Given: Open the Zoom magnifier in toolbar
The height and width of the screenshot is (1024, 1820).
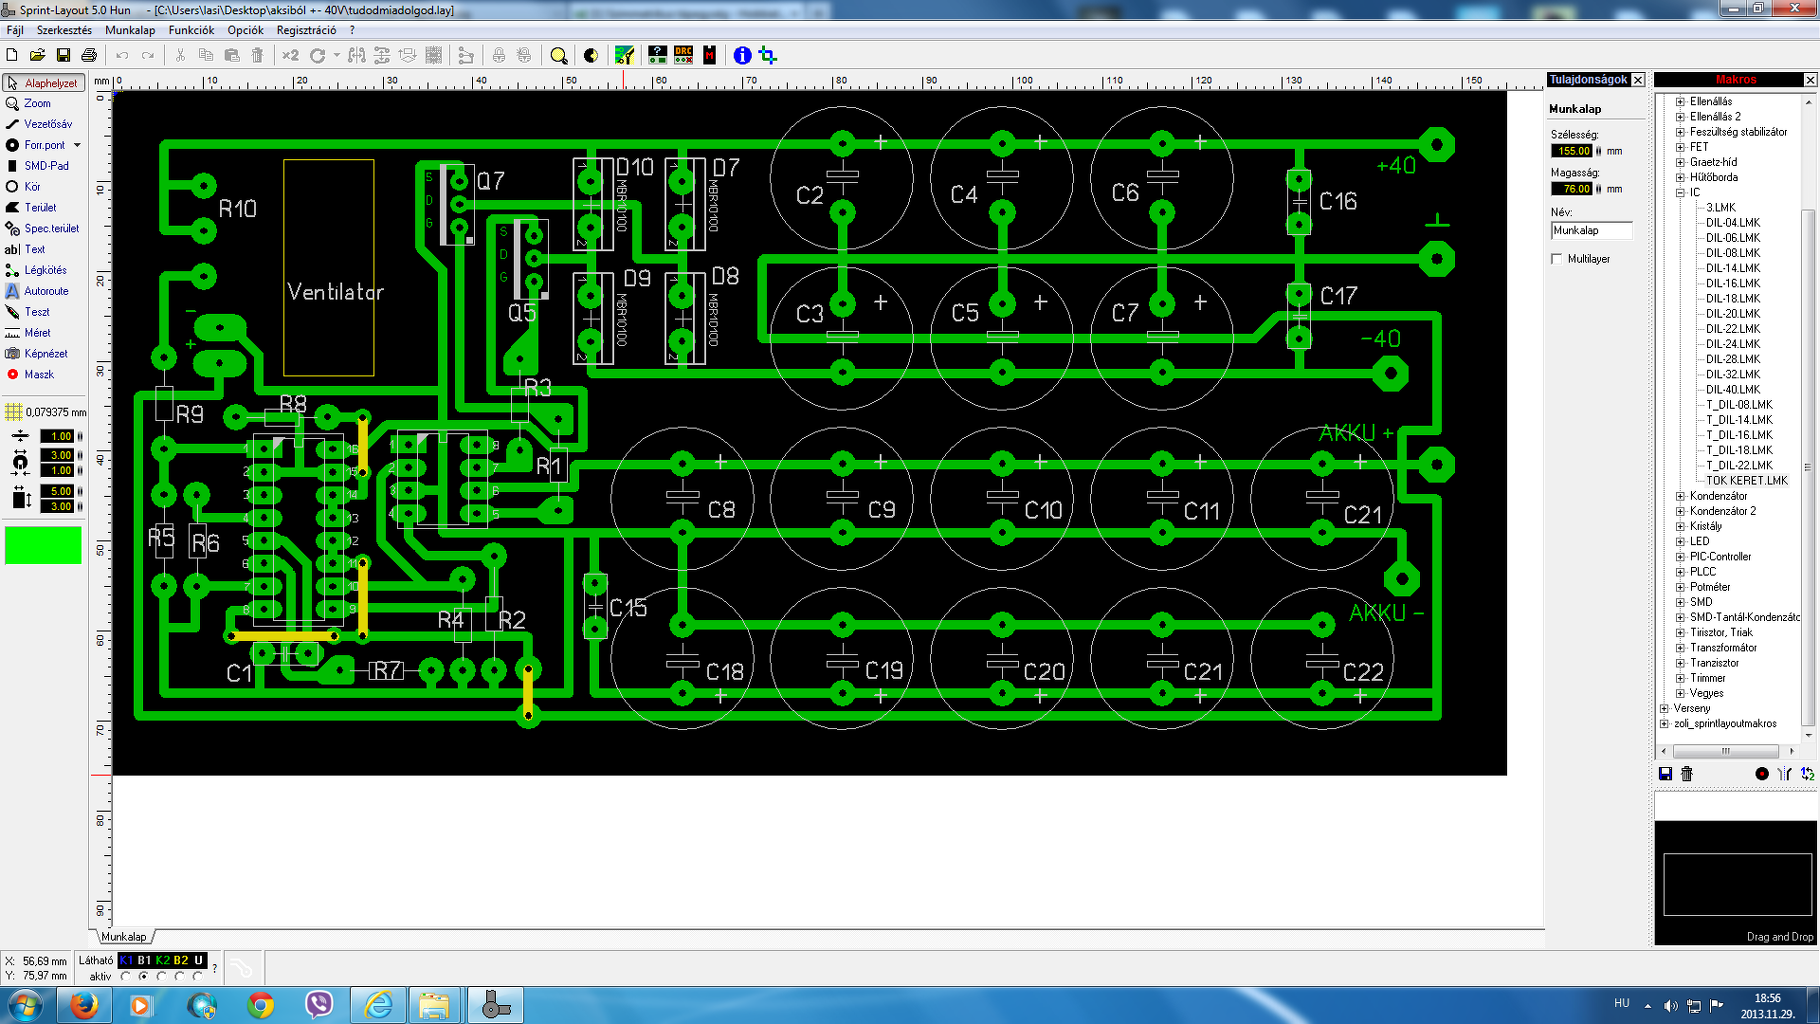Looking at the screenshot, I should click(x=559, y=56).
